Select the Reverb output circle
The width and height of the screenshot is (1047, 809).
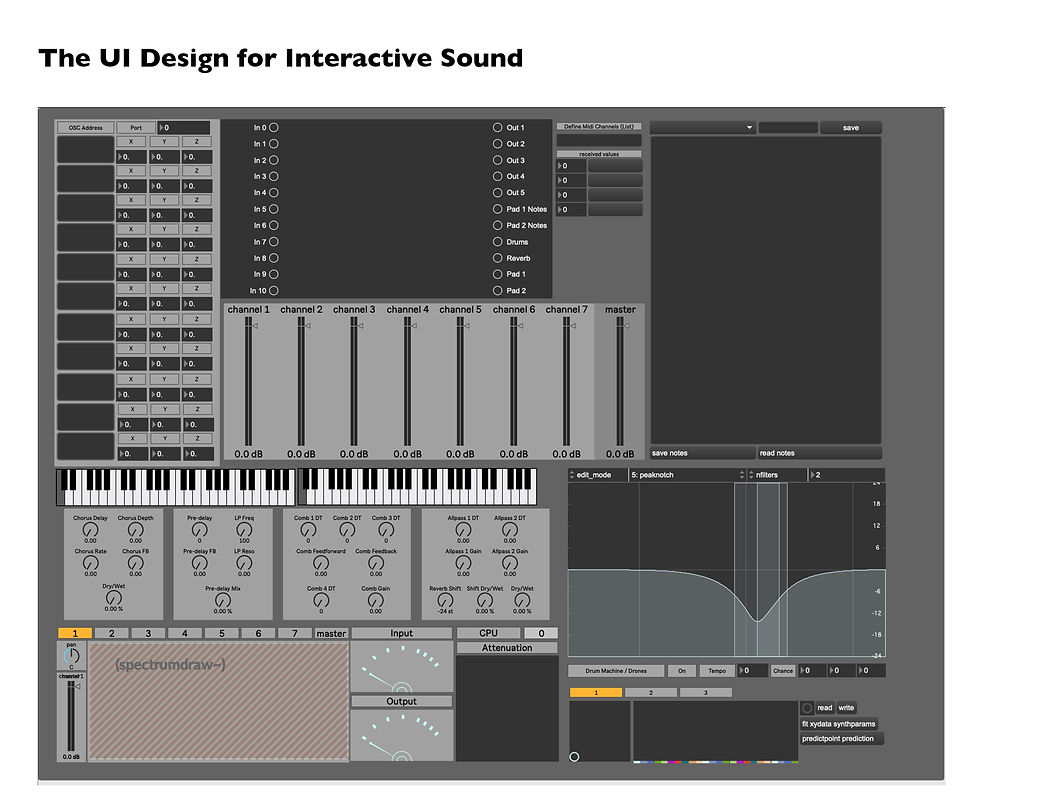497,258
